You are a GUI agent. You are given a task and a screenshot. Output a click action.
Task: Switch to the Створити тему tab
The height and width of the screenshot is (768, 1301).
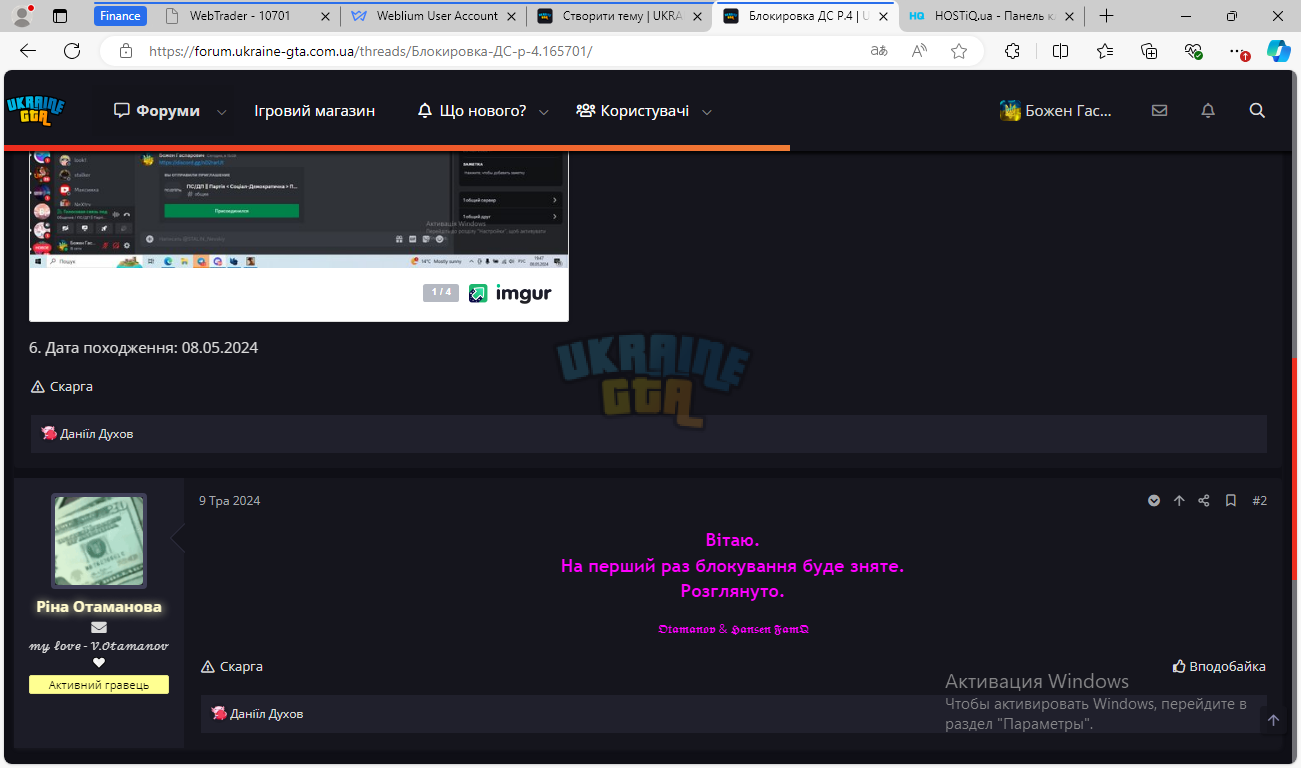tap(620, 16)
